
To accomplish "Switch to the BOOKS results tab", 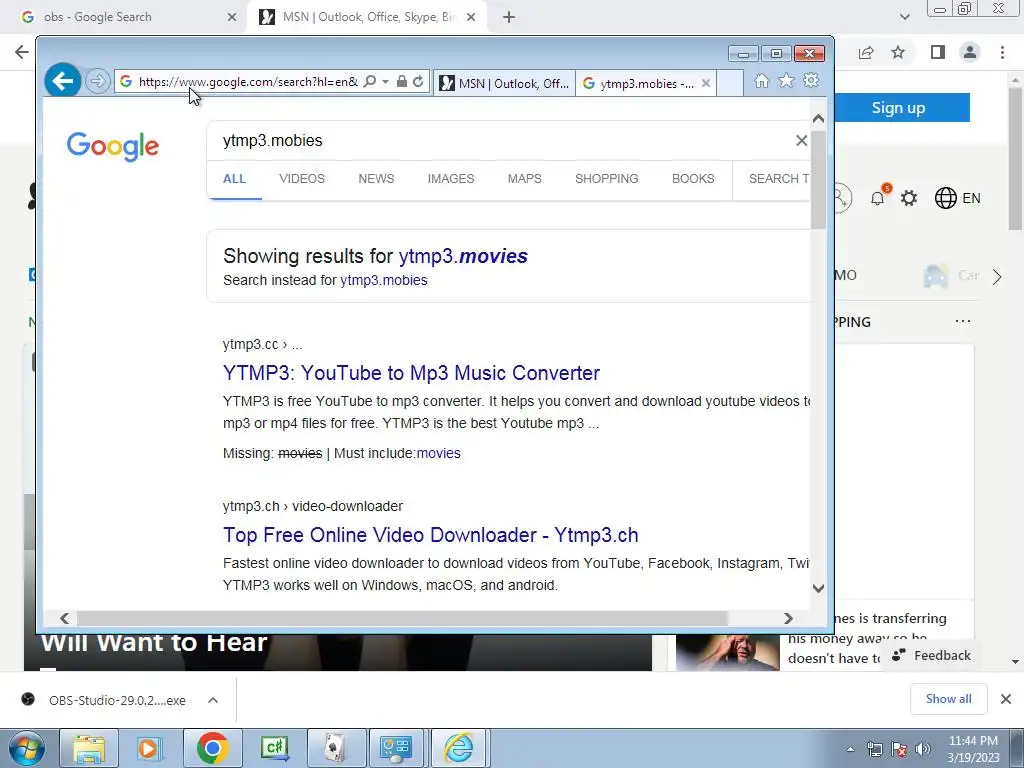I will click(693, 179).
